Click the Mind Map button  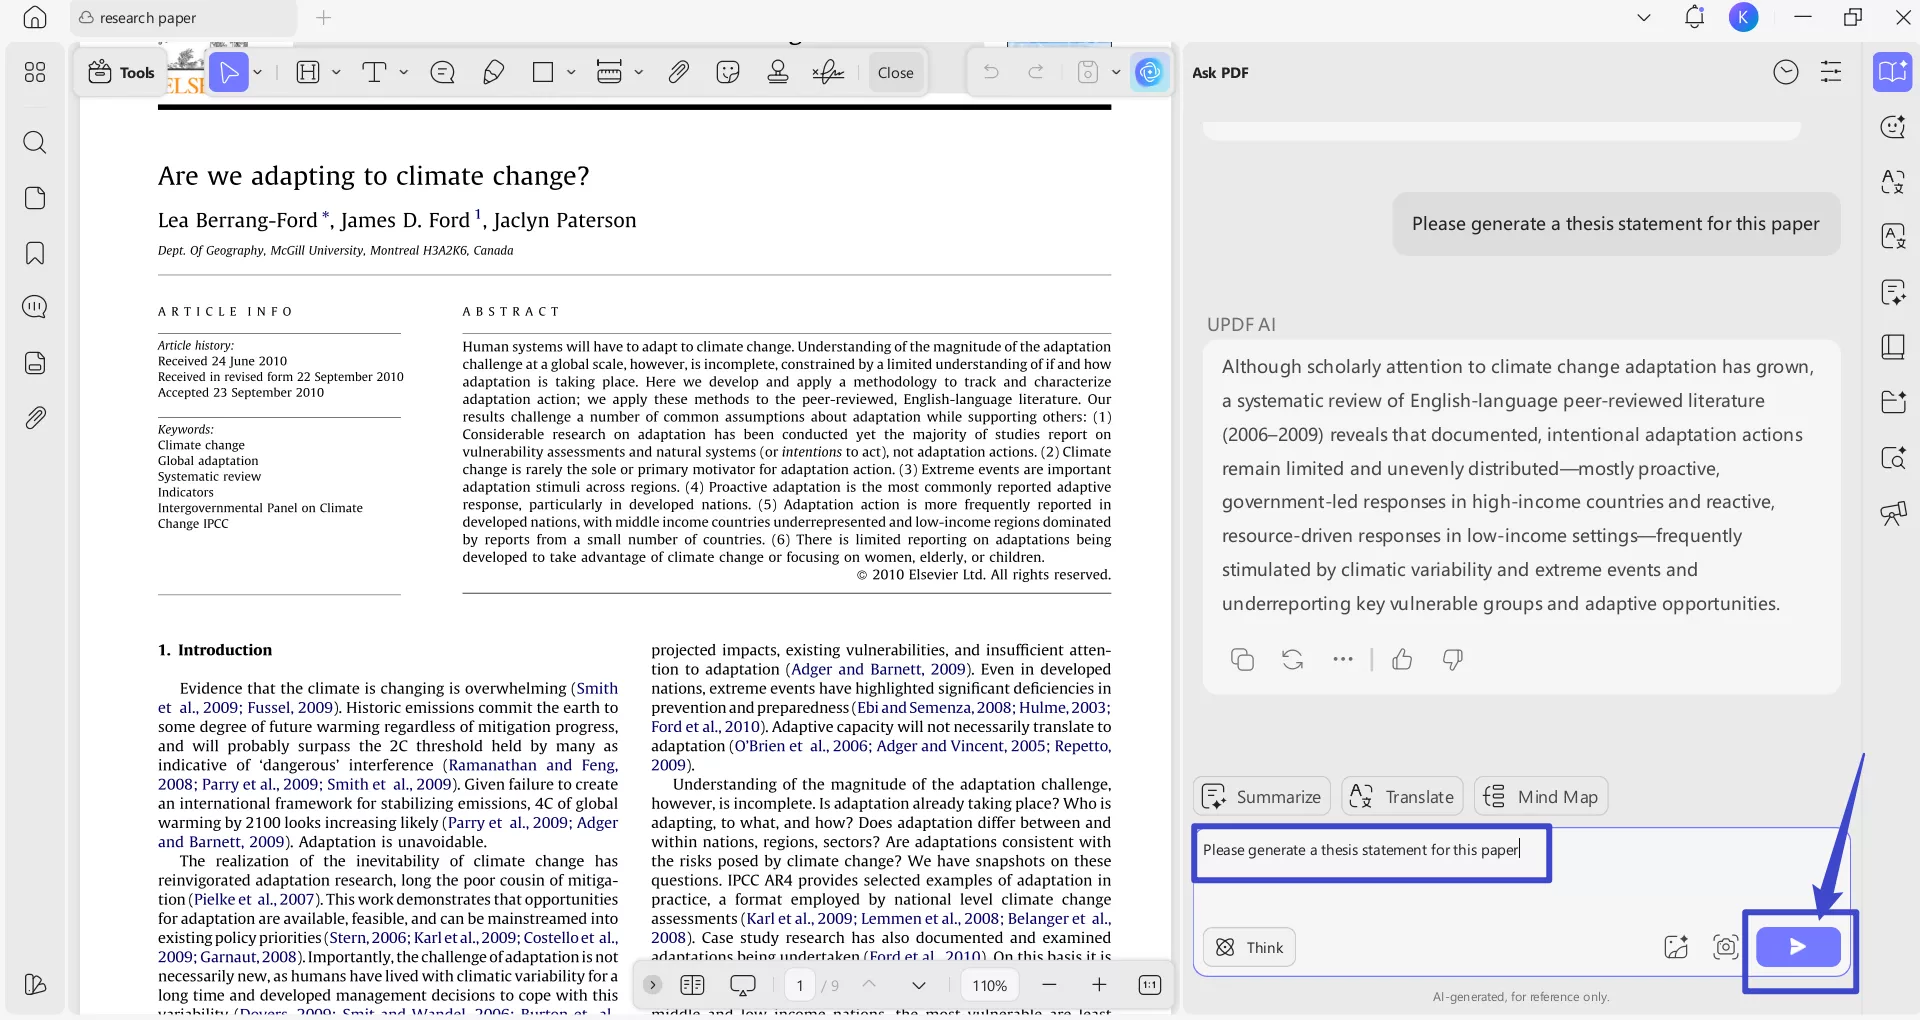point(1540,796)
